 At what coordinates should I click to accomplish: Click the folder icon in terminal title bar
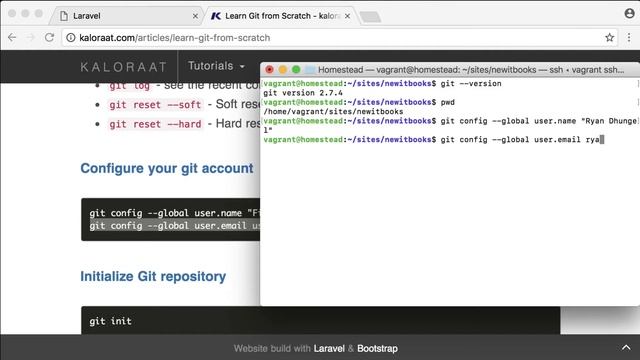click(310, 70)
